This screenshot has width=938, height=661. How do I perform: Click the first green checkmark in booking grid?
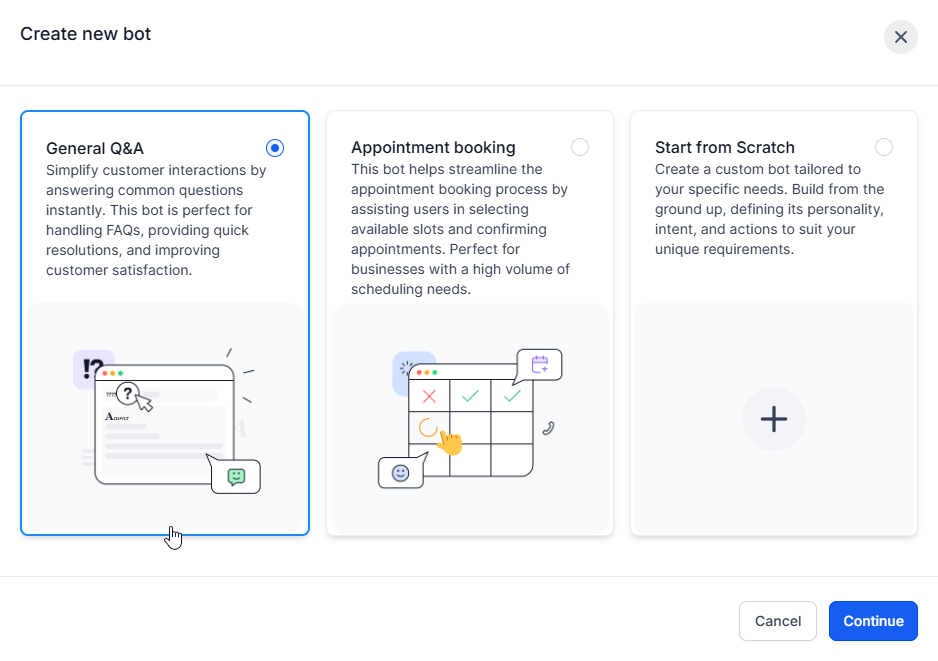pos(470,396)
